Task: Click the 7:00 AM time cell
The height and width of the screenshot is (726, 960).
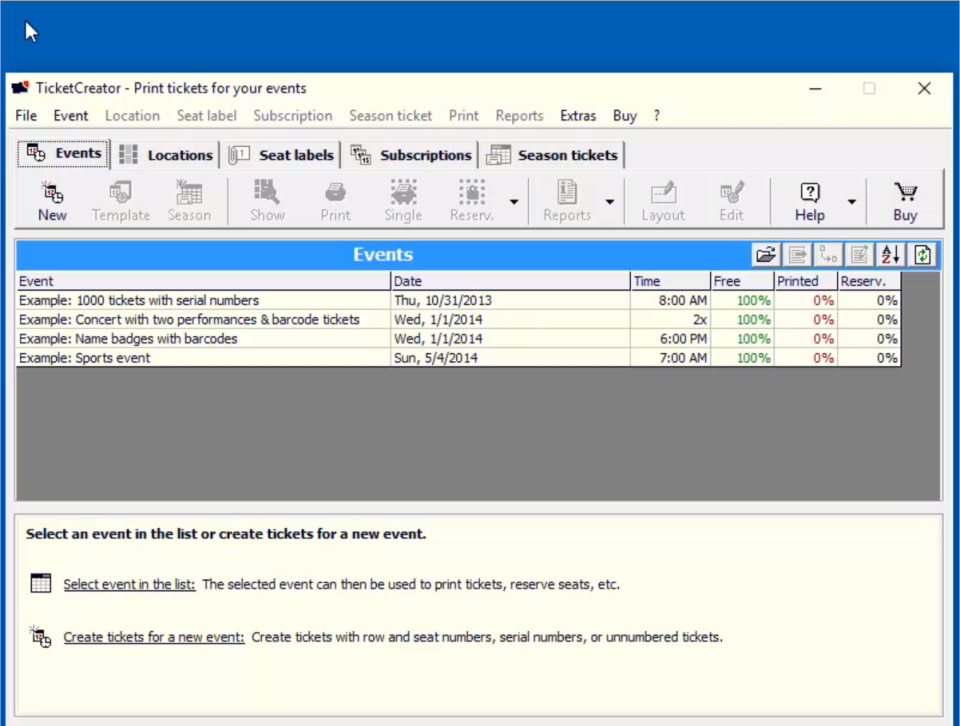Action: pyautogui.click(x=670, y=357)
